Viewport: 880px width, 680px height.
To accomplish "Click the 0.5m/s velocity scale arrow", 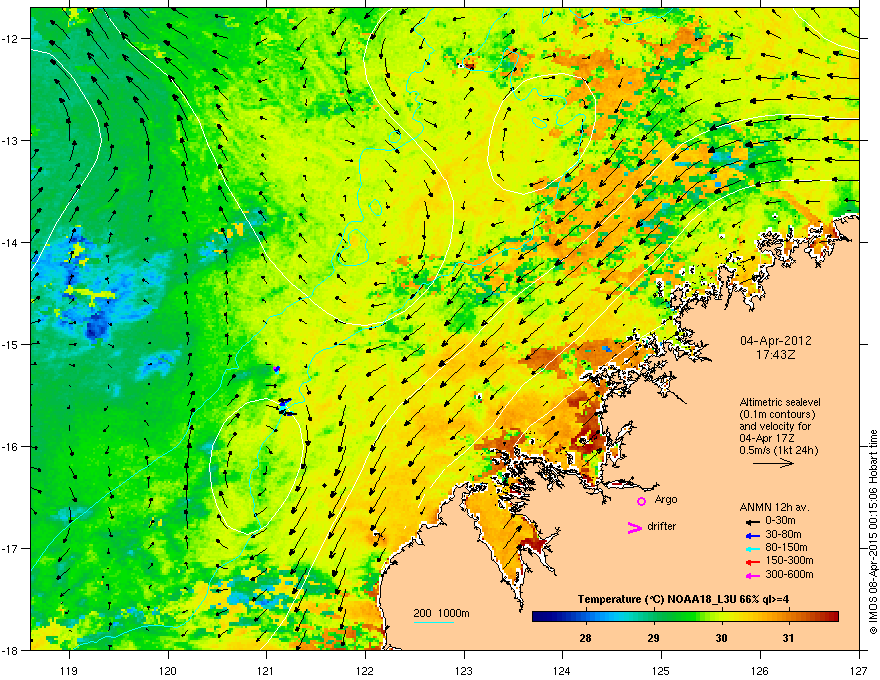I will pos(774,463).
